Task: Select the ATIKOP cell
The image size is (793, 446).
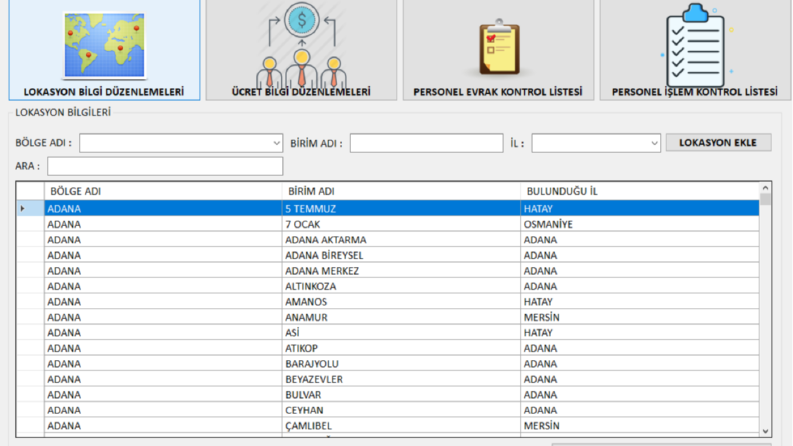Action: point(401,348)
